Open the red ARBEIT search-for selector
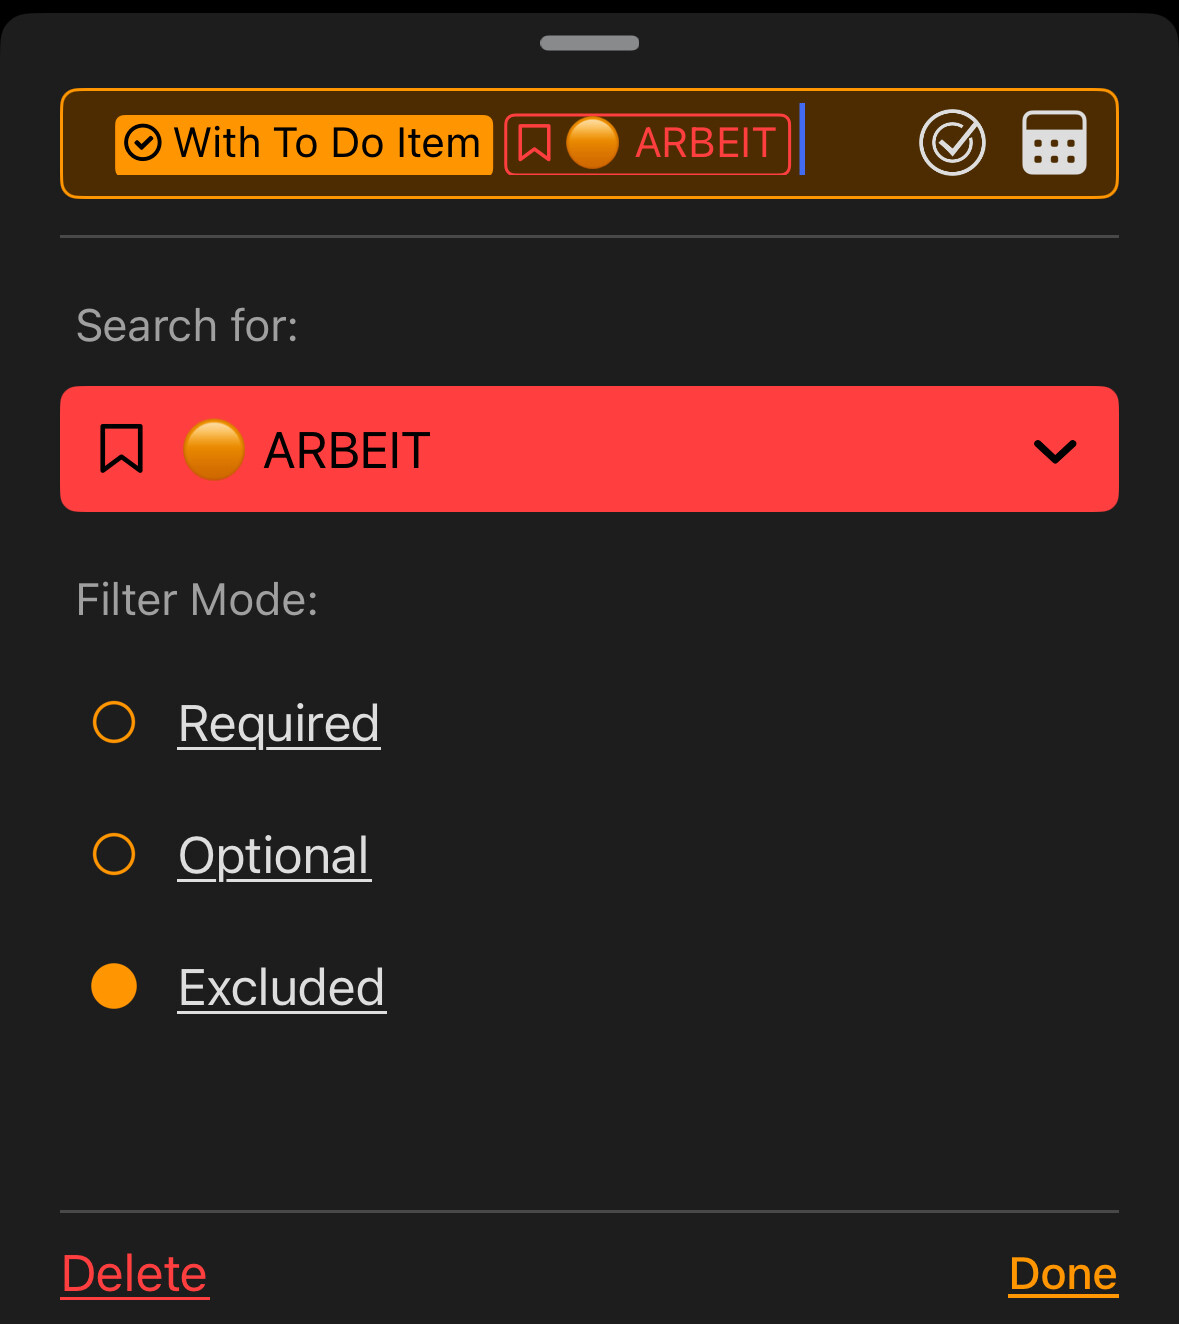 click(589, 449)
